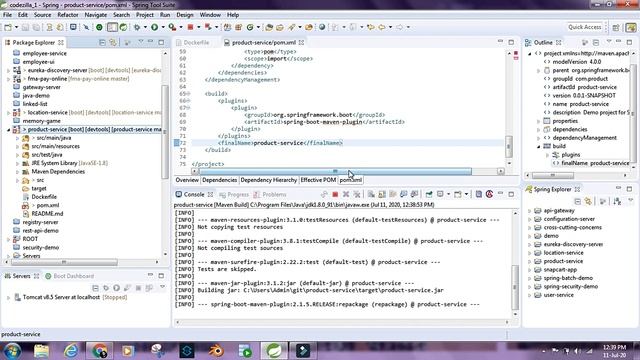Click the globe web browser toolbar icon

(322, 27)
